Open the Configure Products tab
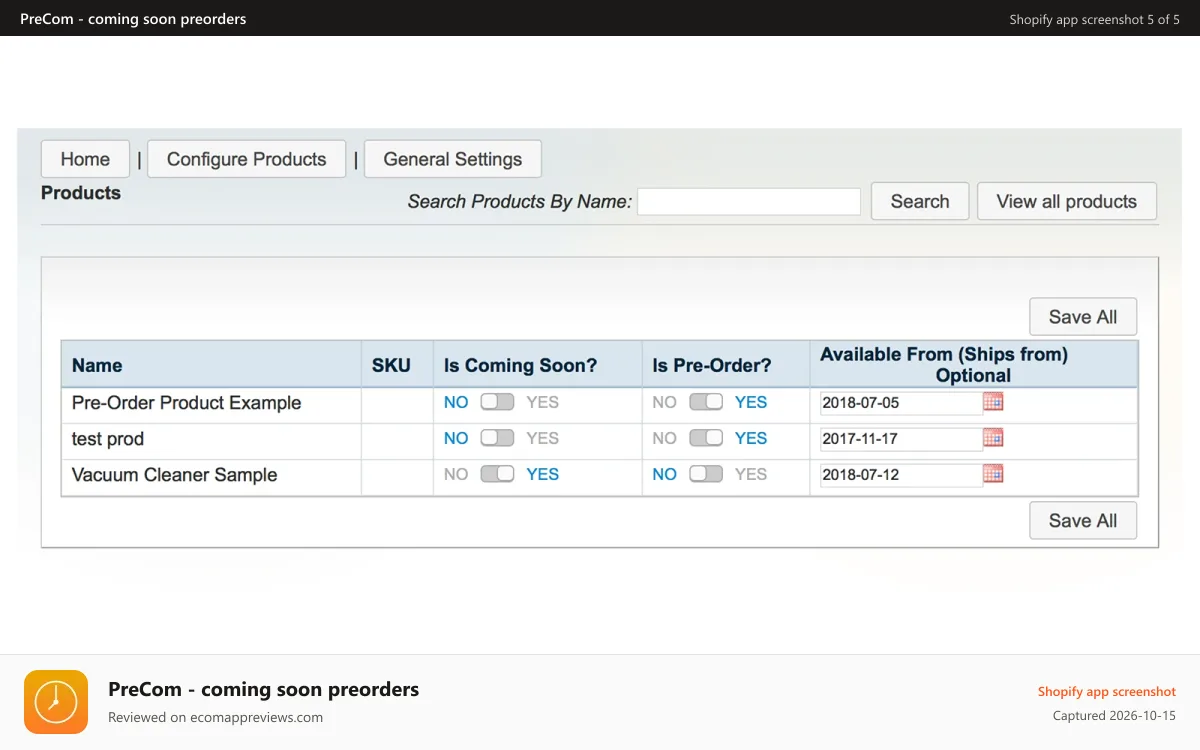The height and width of the screenshot is (750, 1200). coord(247,159)
